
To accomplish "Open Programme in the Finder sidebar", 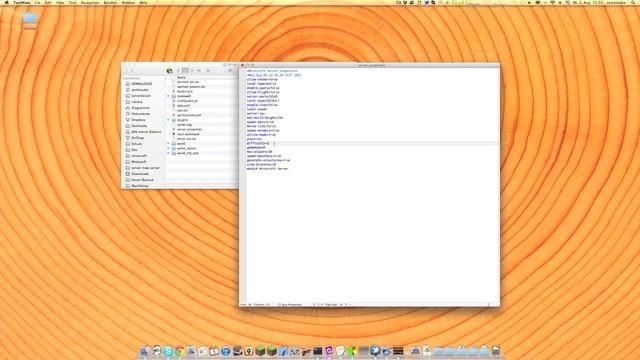I will click(x=140, y=108).
